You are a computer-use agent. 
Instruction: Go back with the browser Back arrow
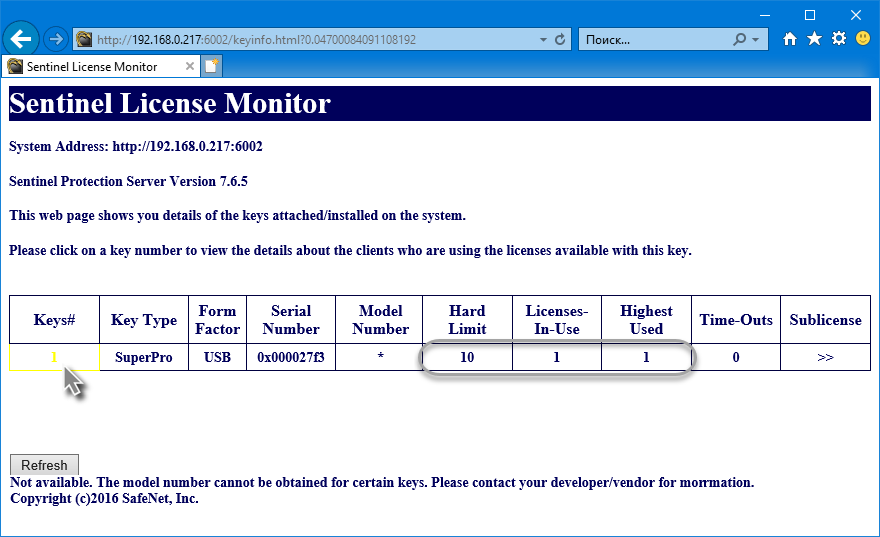point(21,39)
